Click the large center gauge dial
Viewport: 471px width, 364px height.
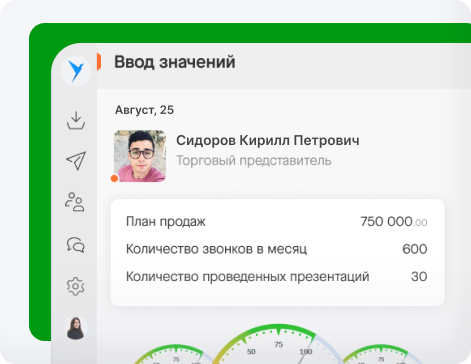point(278,344)
